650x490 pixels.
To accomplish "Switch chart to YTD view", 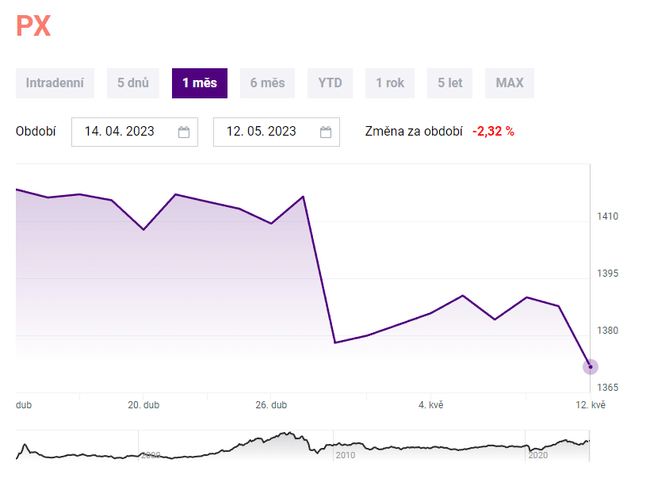I will 330,83.
